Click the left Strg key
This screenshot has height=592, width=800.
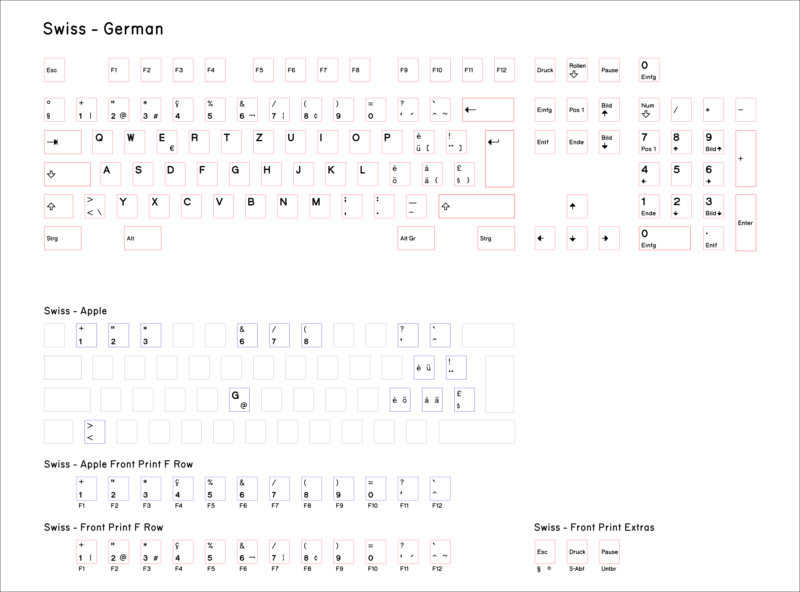pyautogui.click(x=63, y=238)
